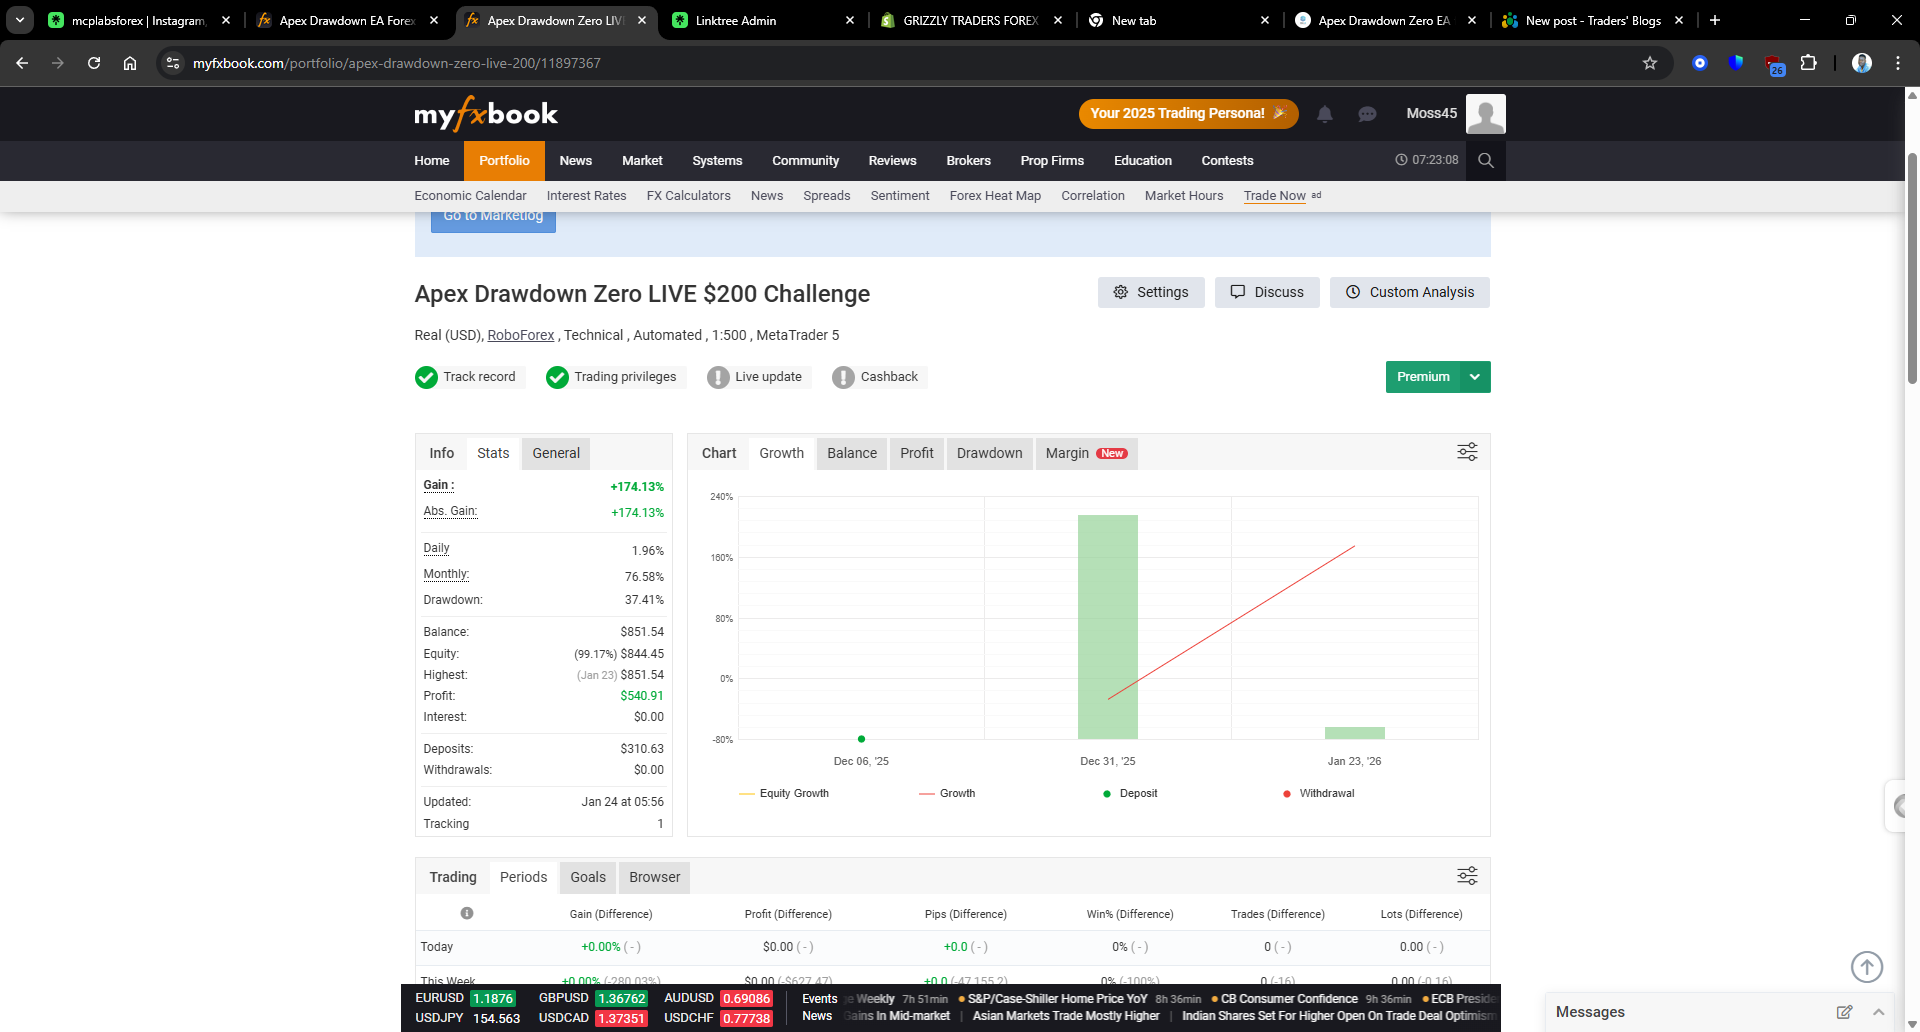Click the scroll-to-top arrow icon

tap(1867, 967)
